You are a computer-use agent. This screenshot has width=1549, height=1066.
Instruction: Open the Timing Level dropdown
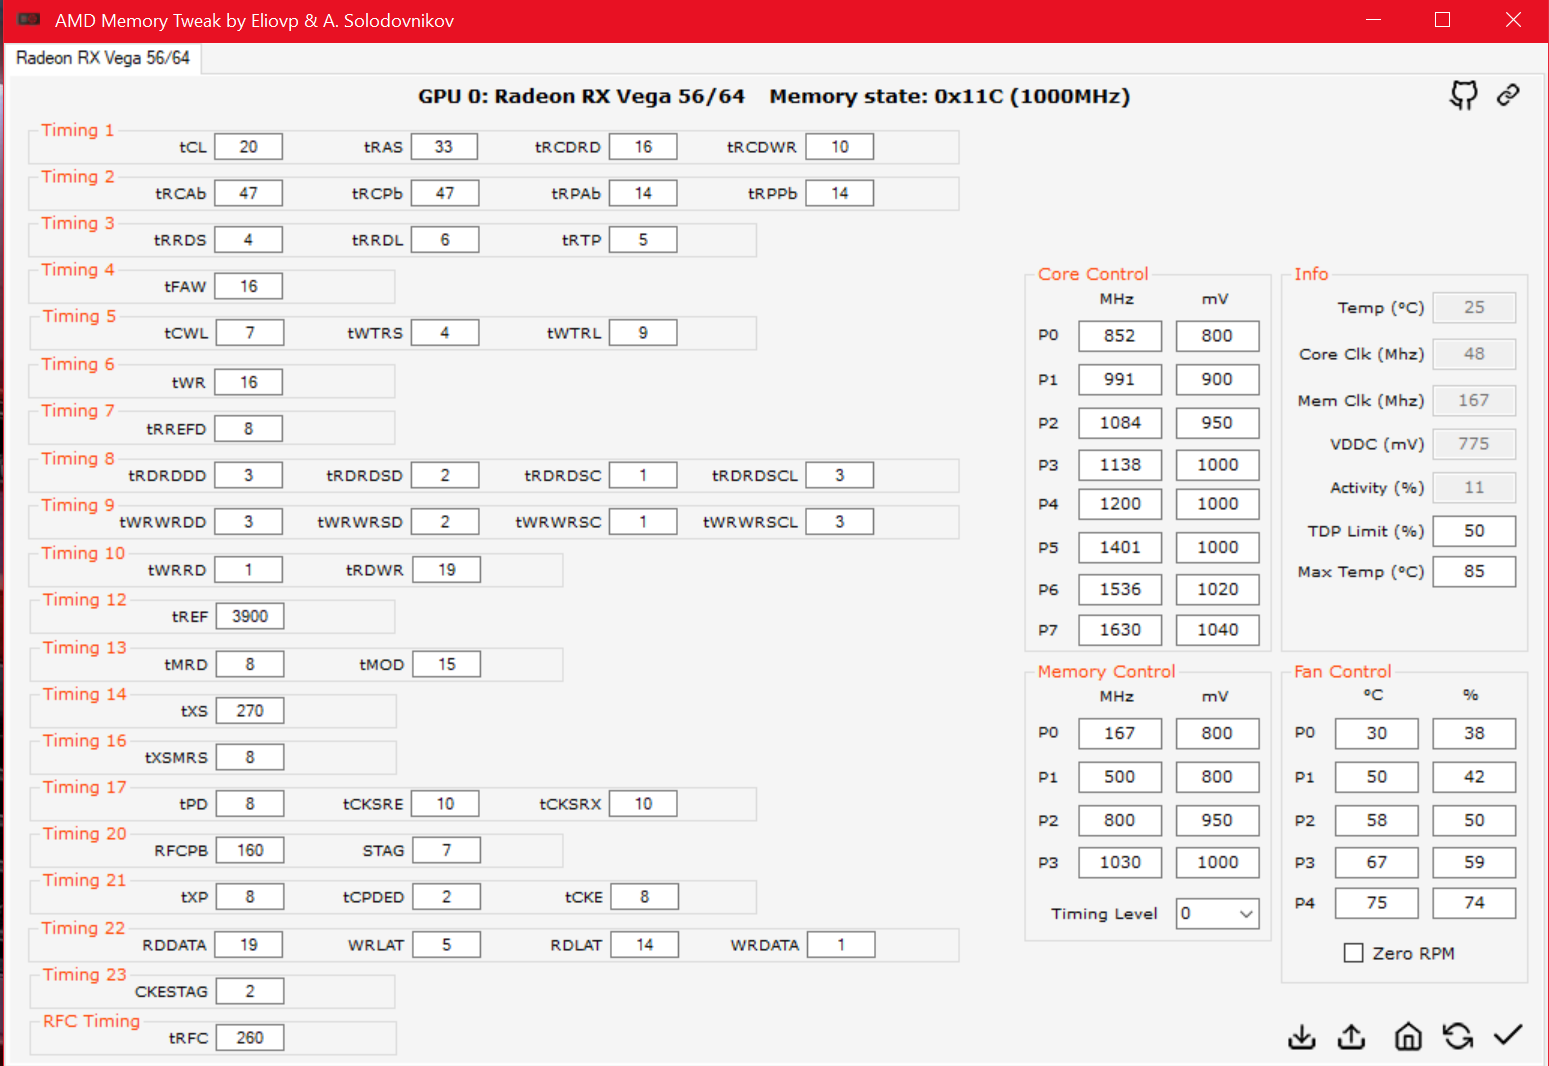click(x=1217, y=913)
